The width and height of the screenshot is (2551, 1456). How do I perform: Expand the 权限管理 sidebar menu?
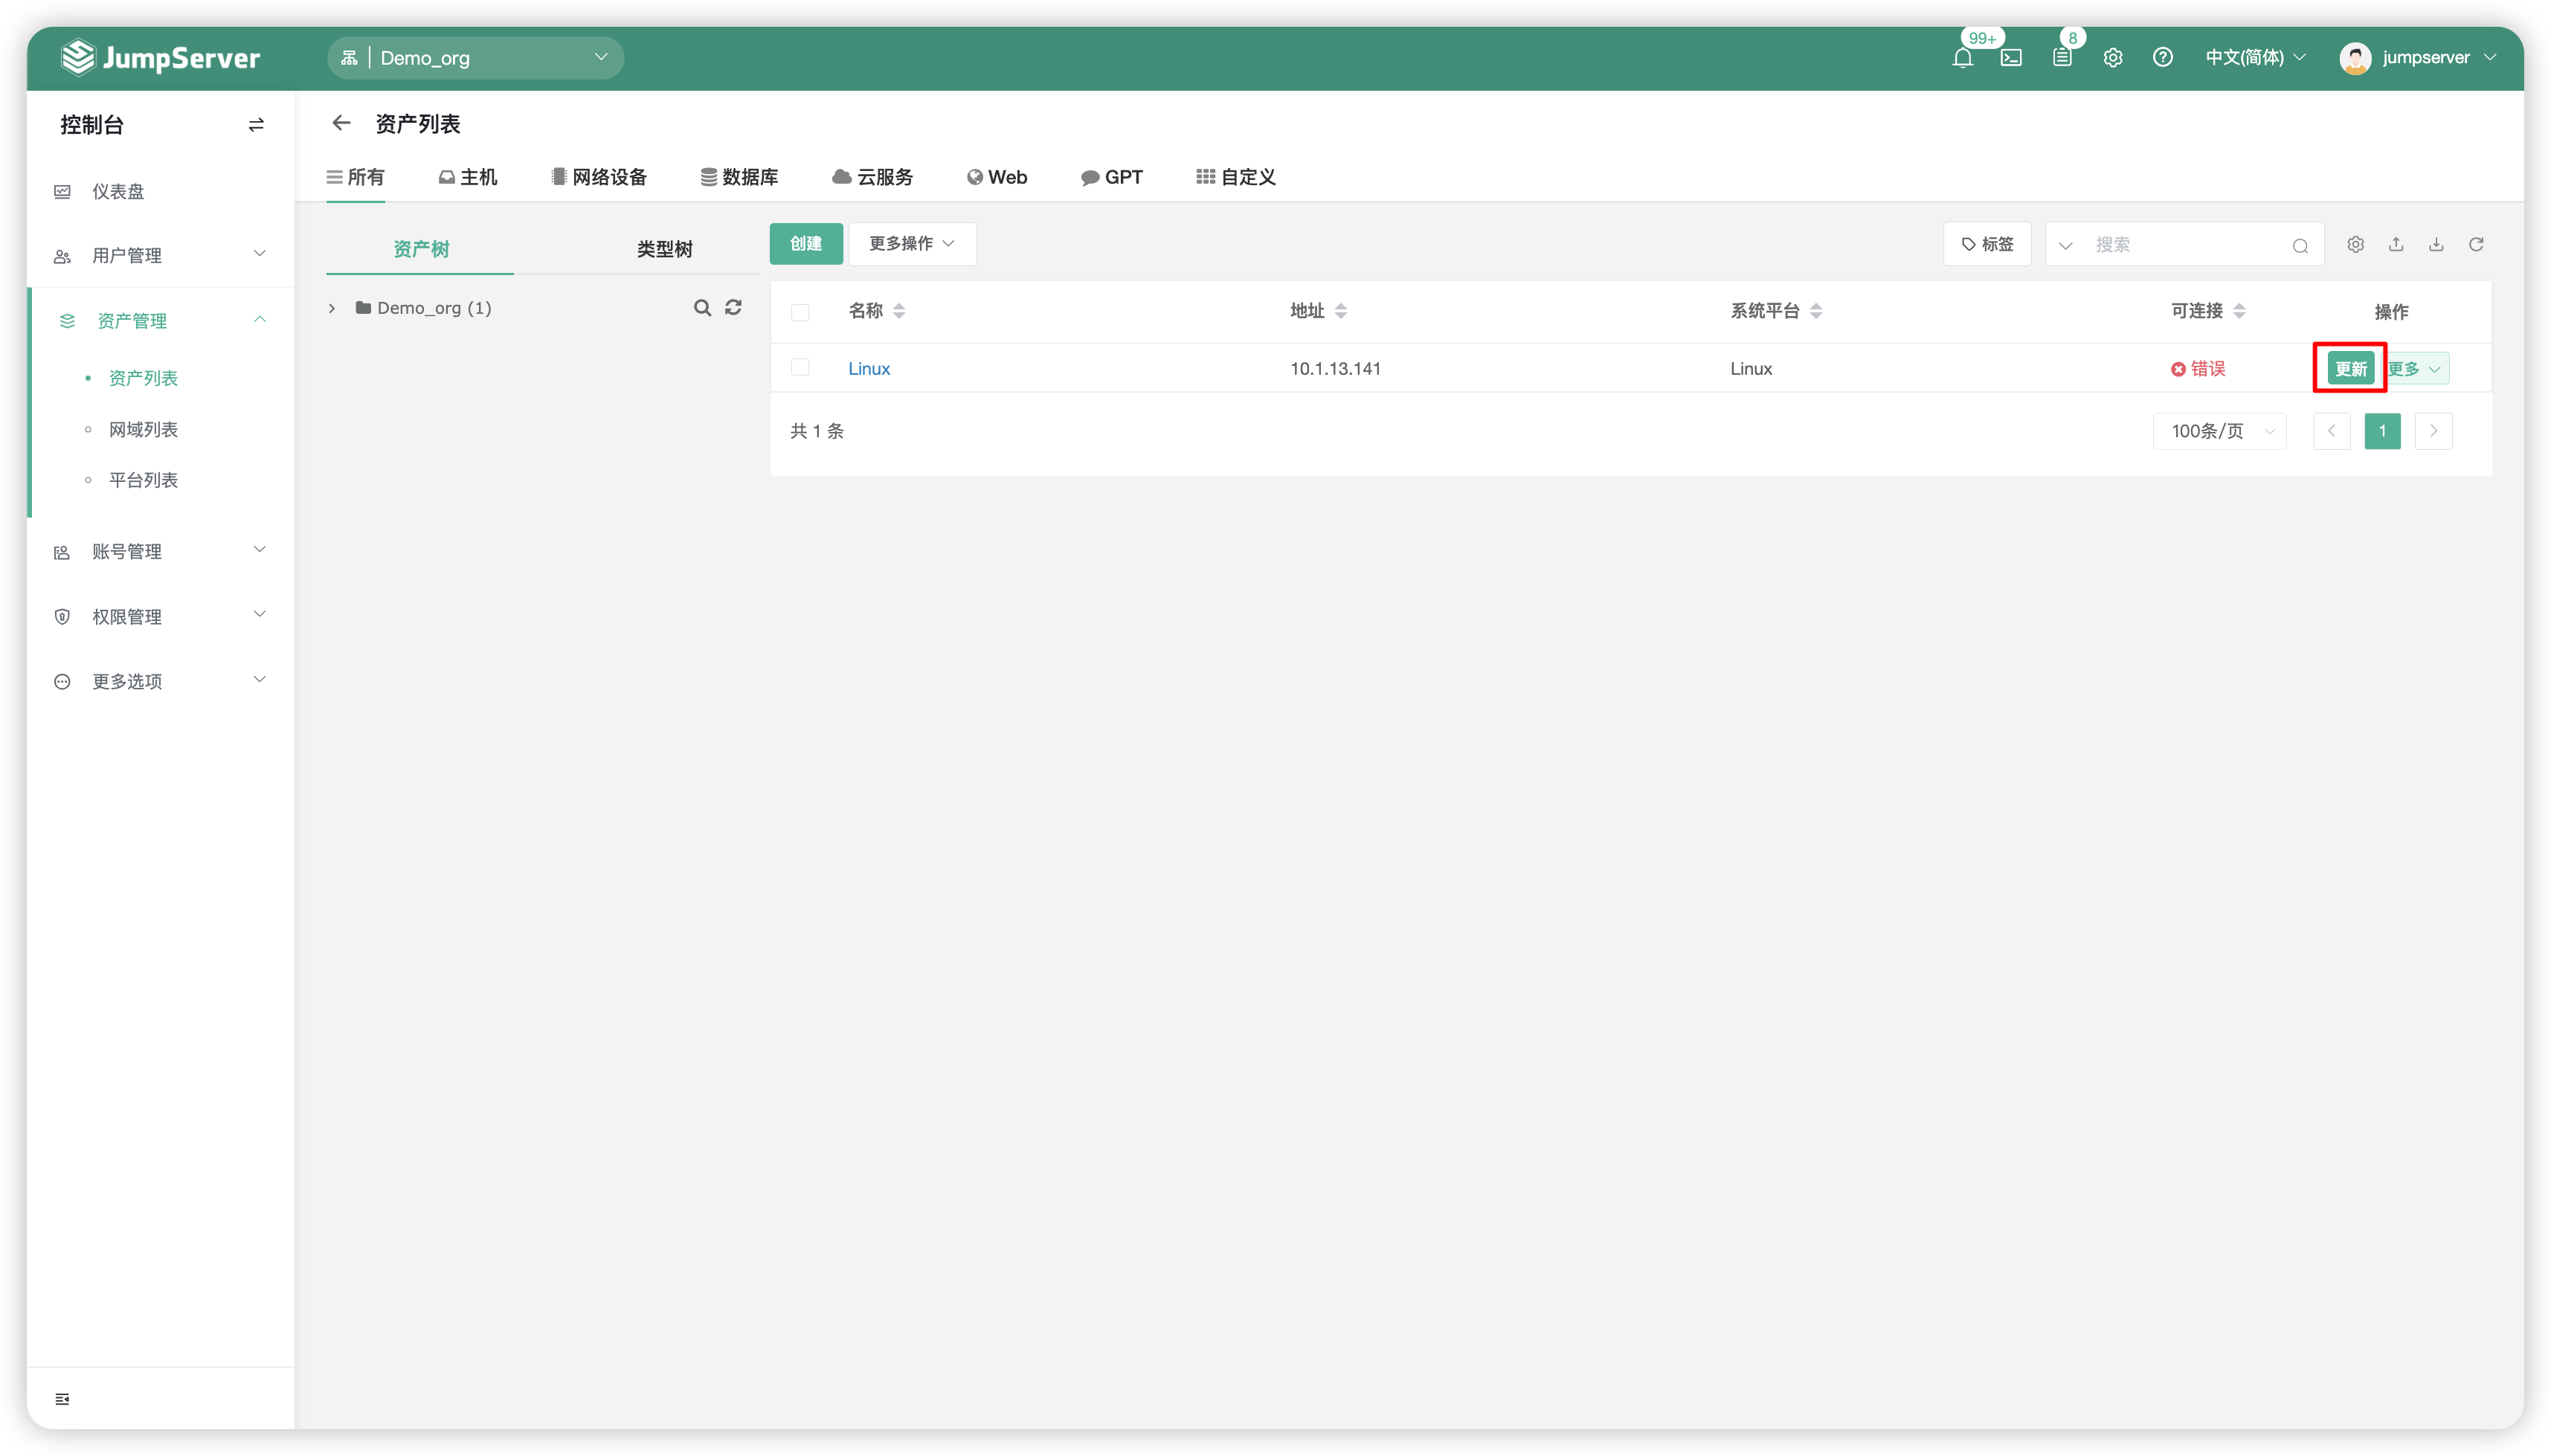pyautogui.click(x=160, y=616)
